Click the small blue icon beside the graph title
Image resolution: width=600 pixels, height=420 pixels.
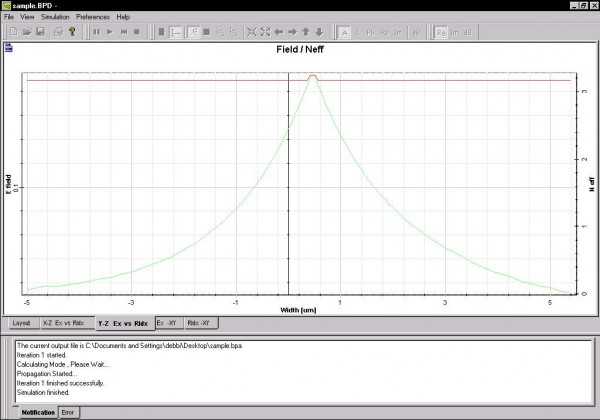pos(9,47)
